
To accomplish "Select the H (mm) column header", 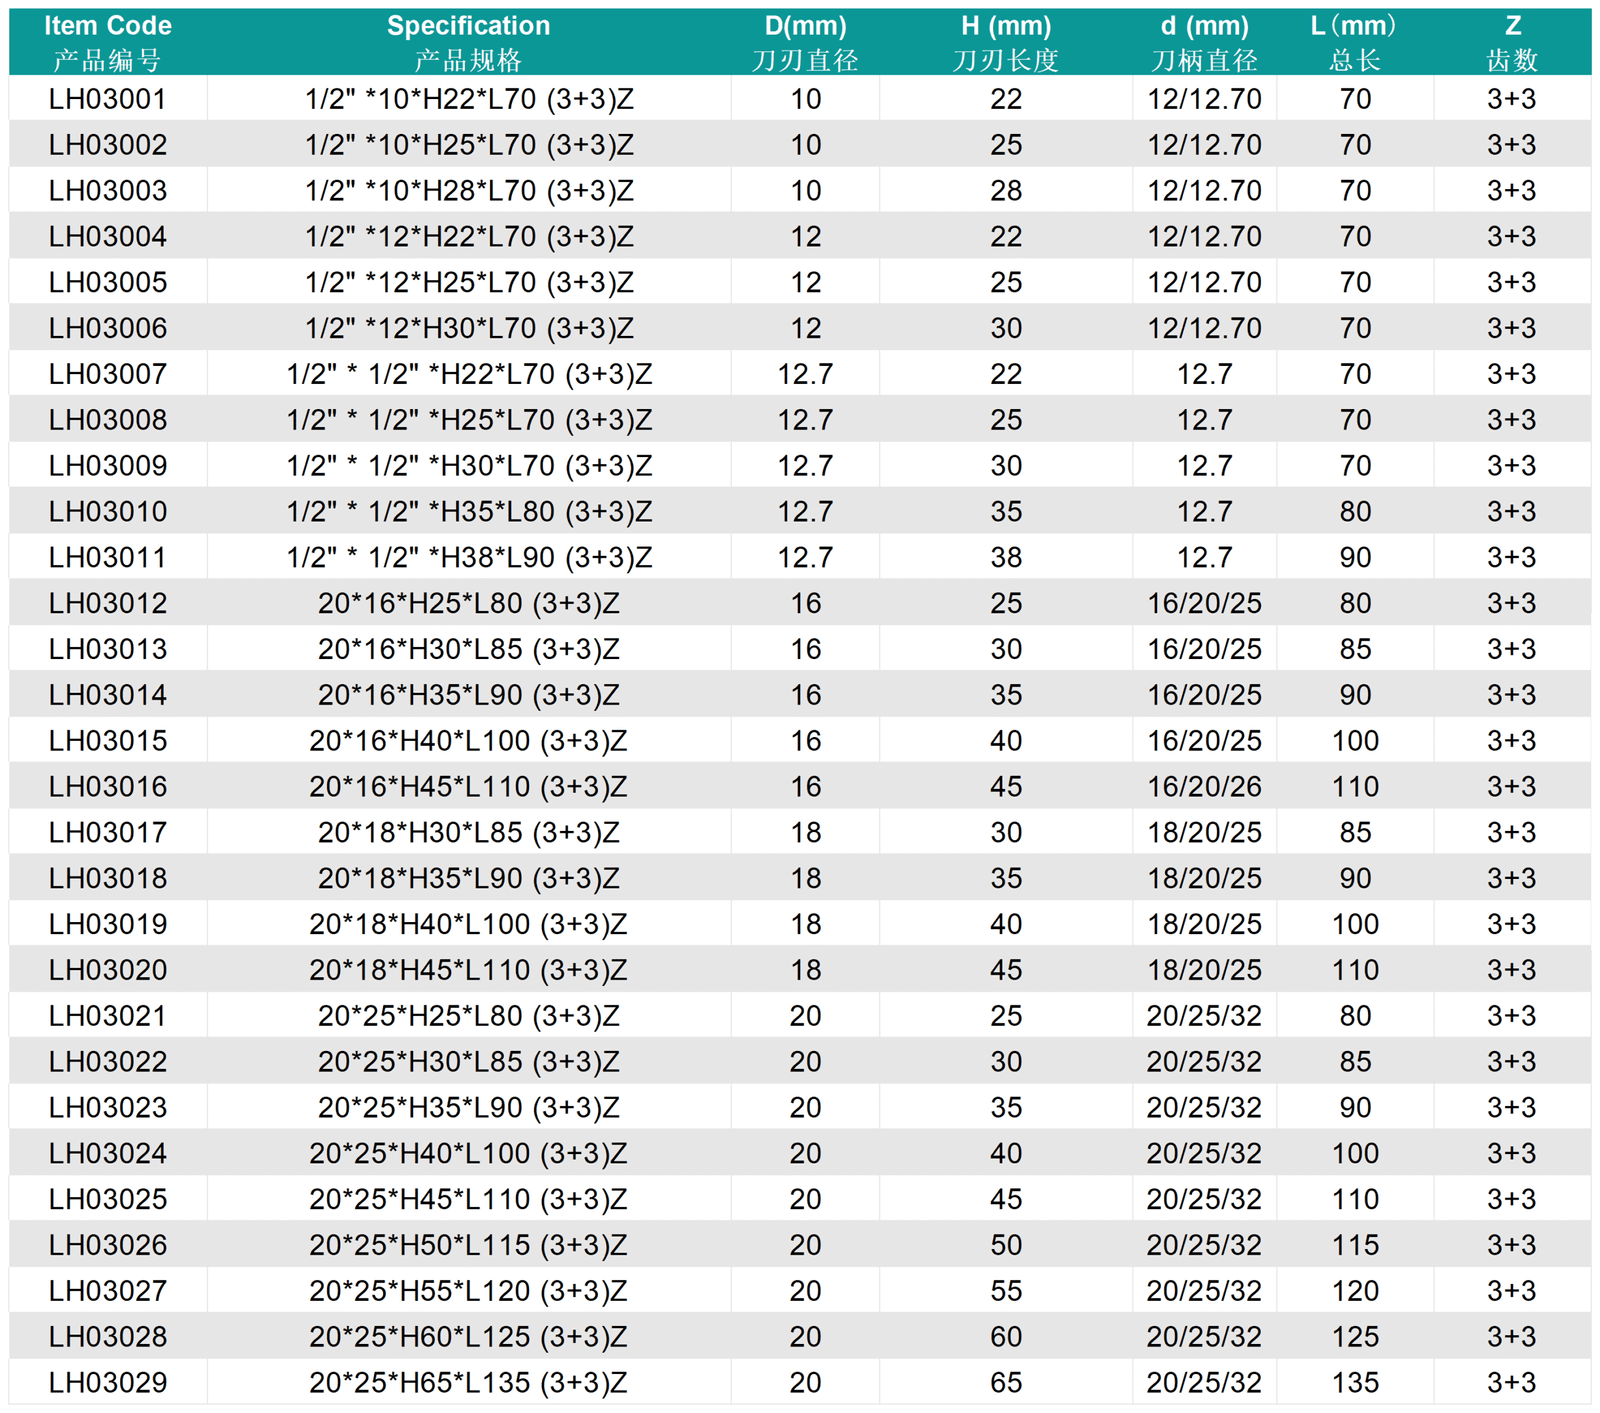I will point(1005,42).
